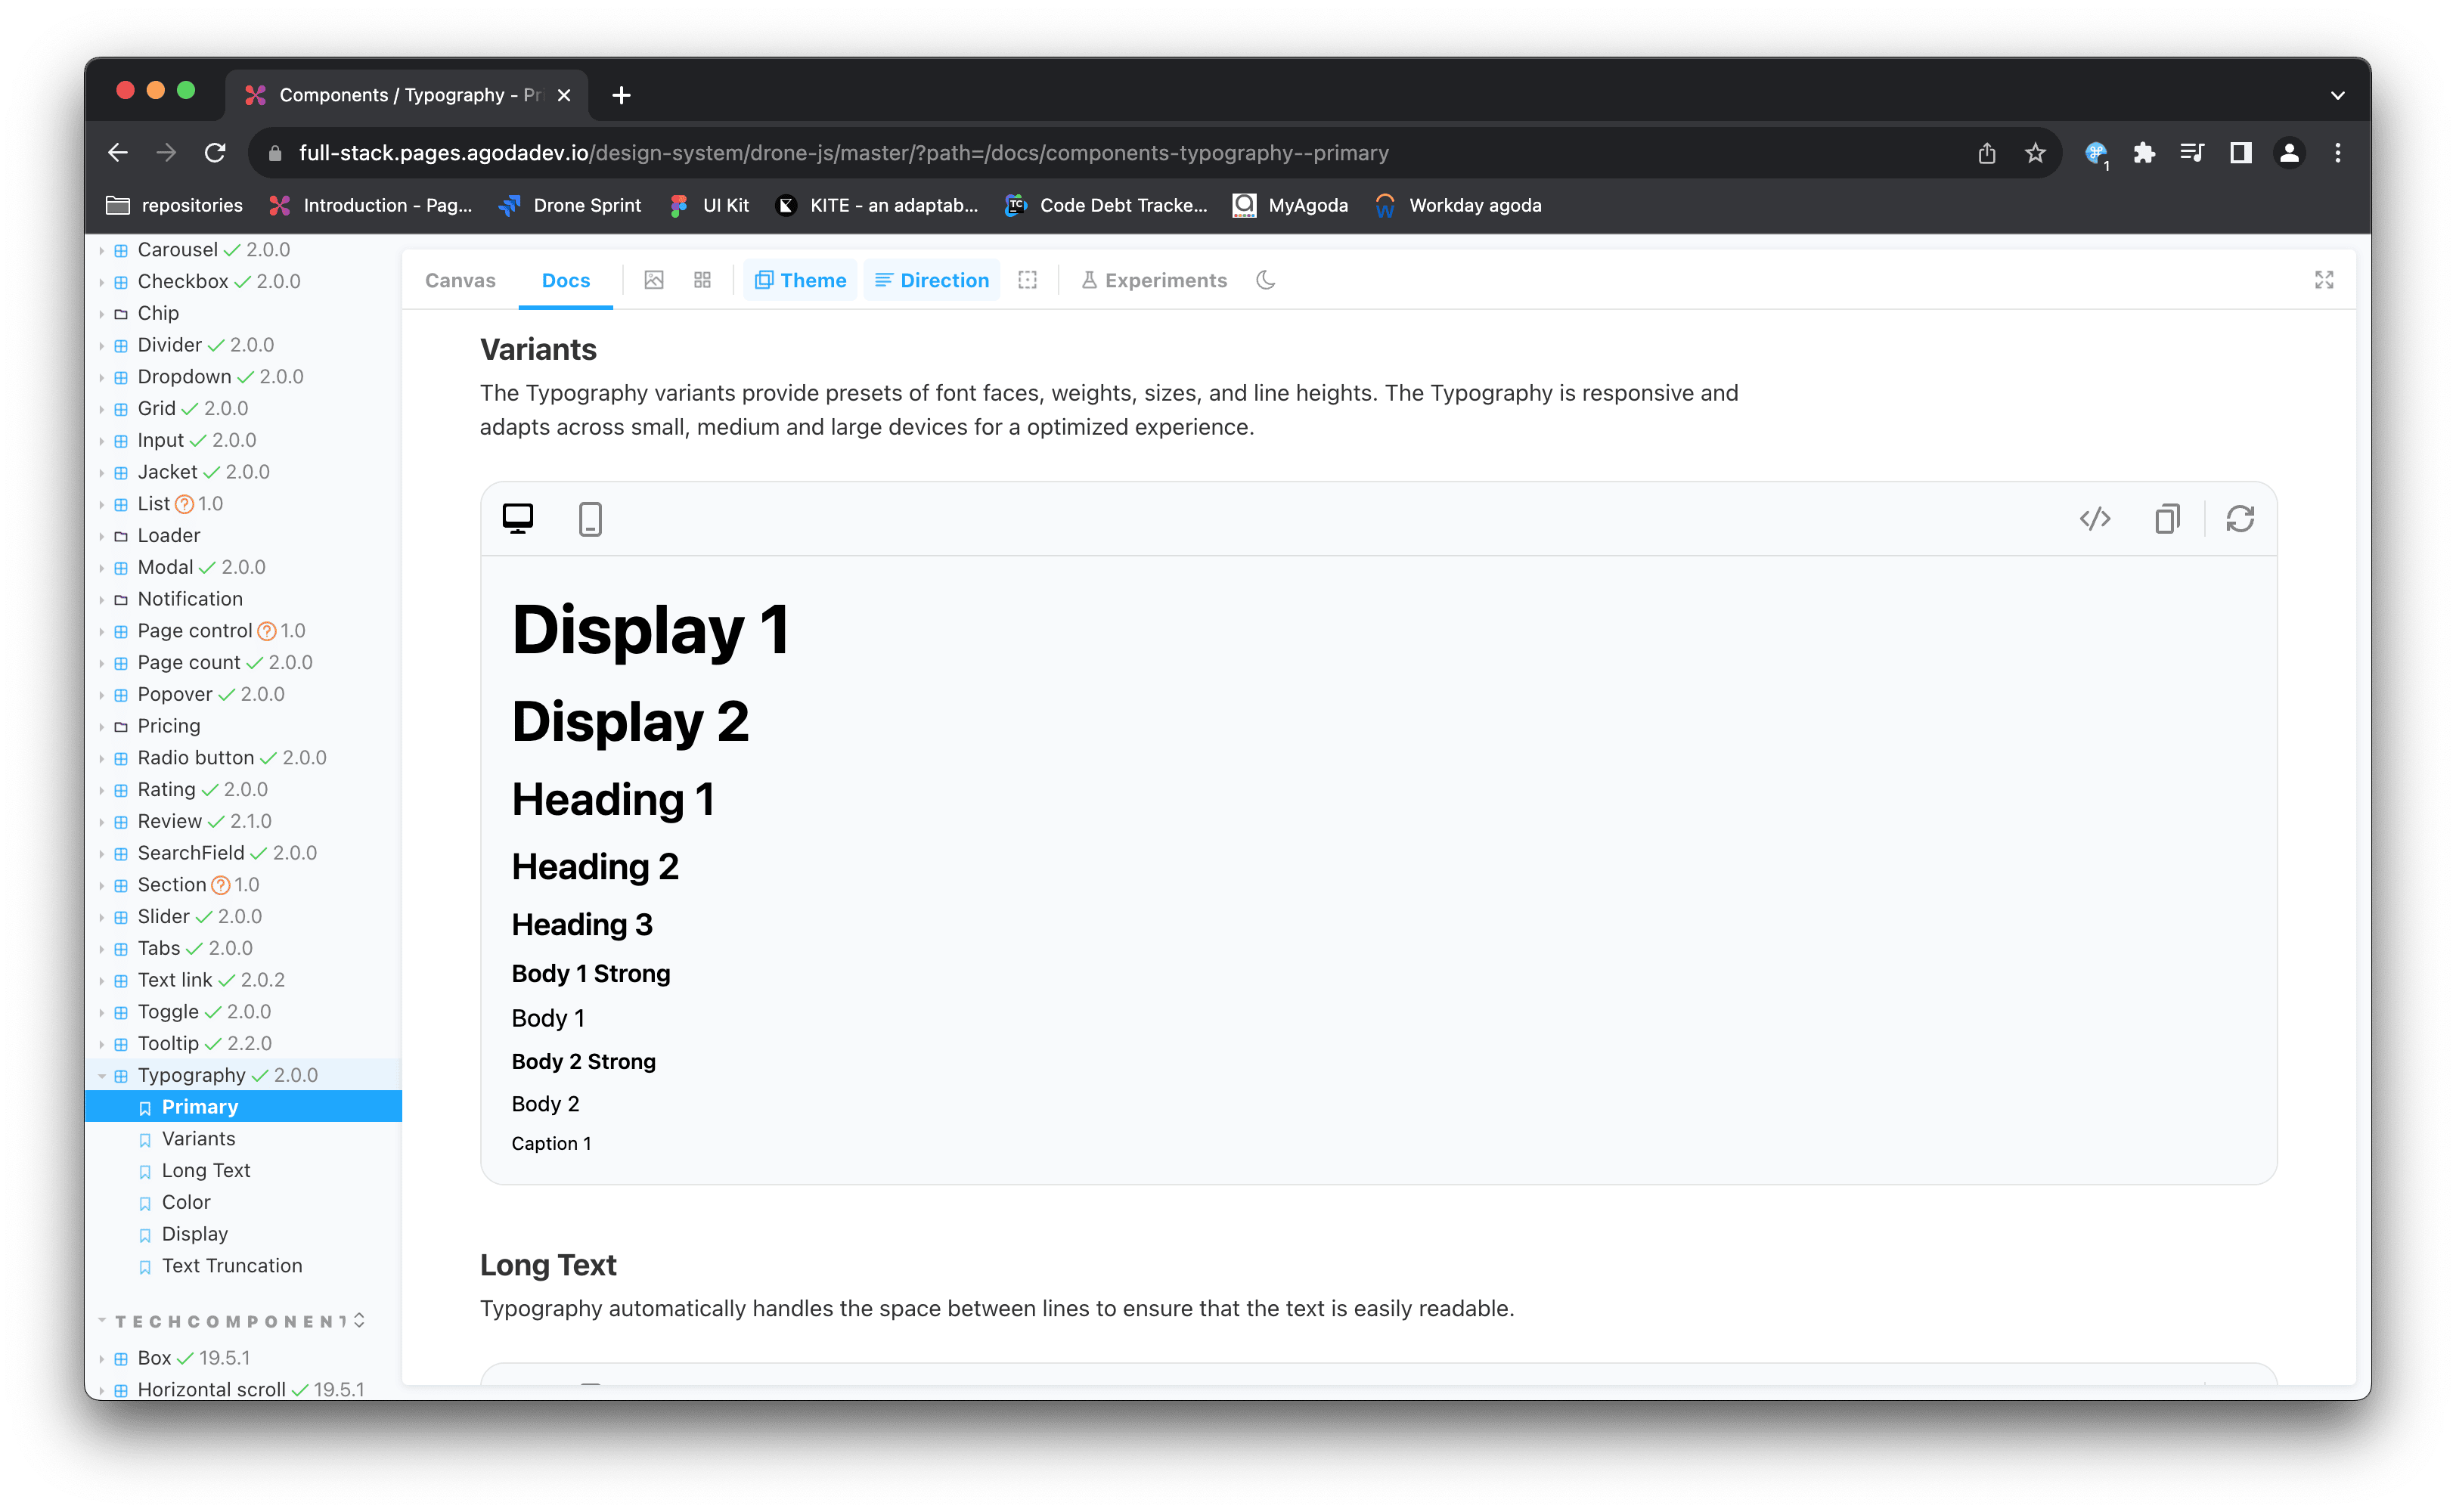This screenshot has width=2456, height=1512.
Task: Switch preview to mobile device view
Action: (590, 519)
